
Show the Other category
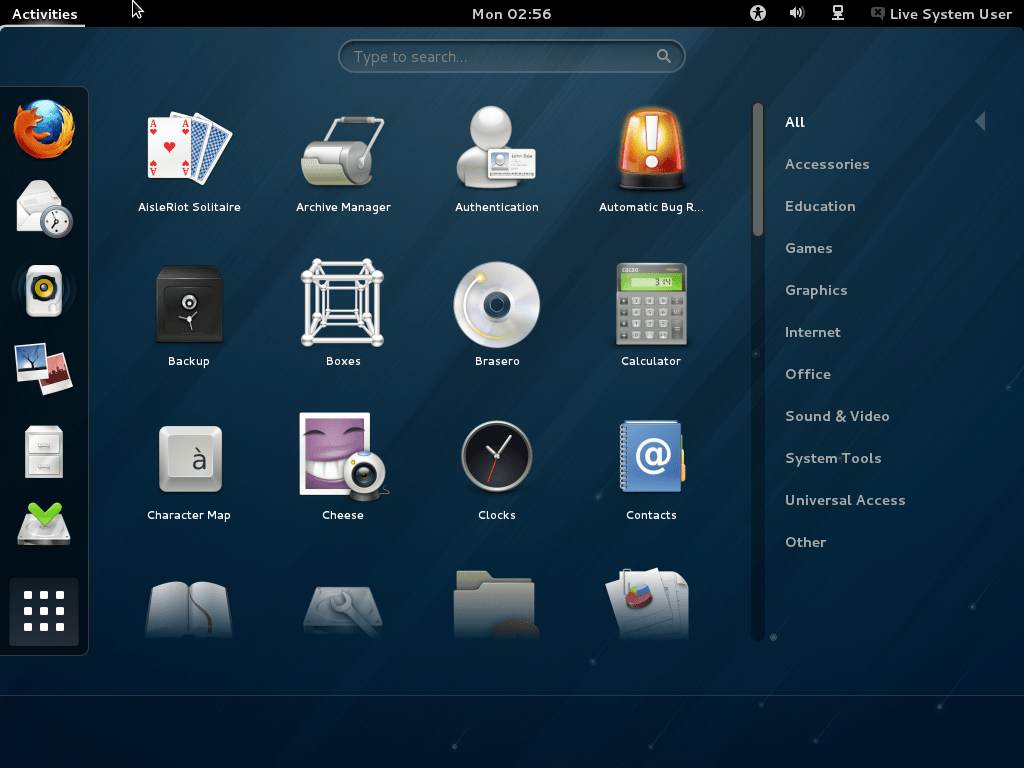point(805,542)
